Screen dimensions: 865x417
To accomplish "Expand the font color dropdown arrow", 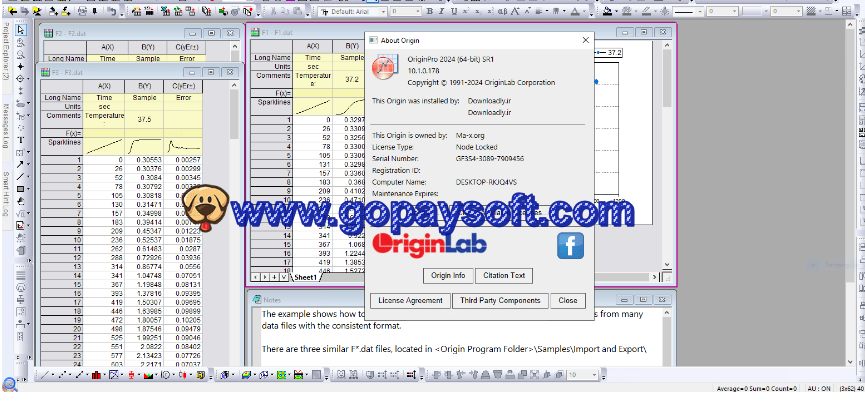I will [x=584, y=11].
